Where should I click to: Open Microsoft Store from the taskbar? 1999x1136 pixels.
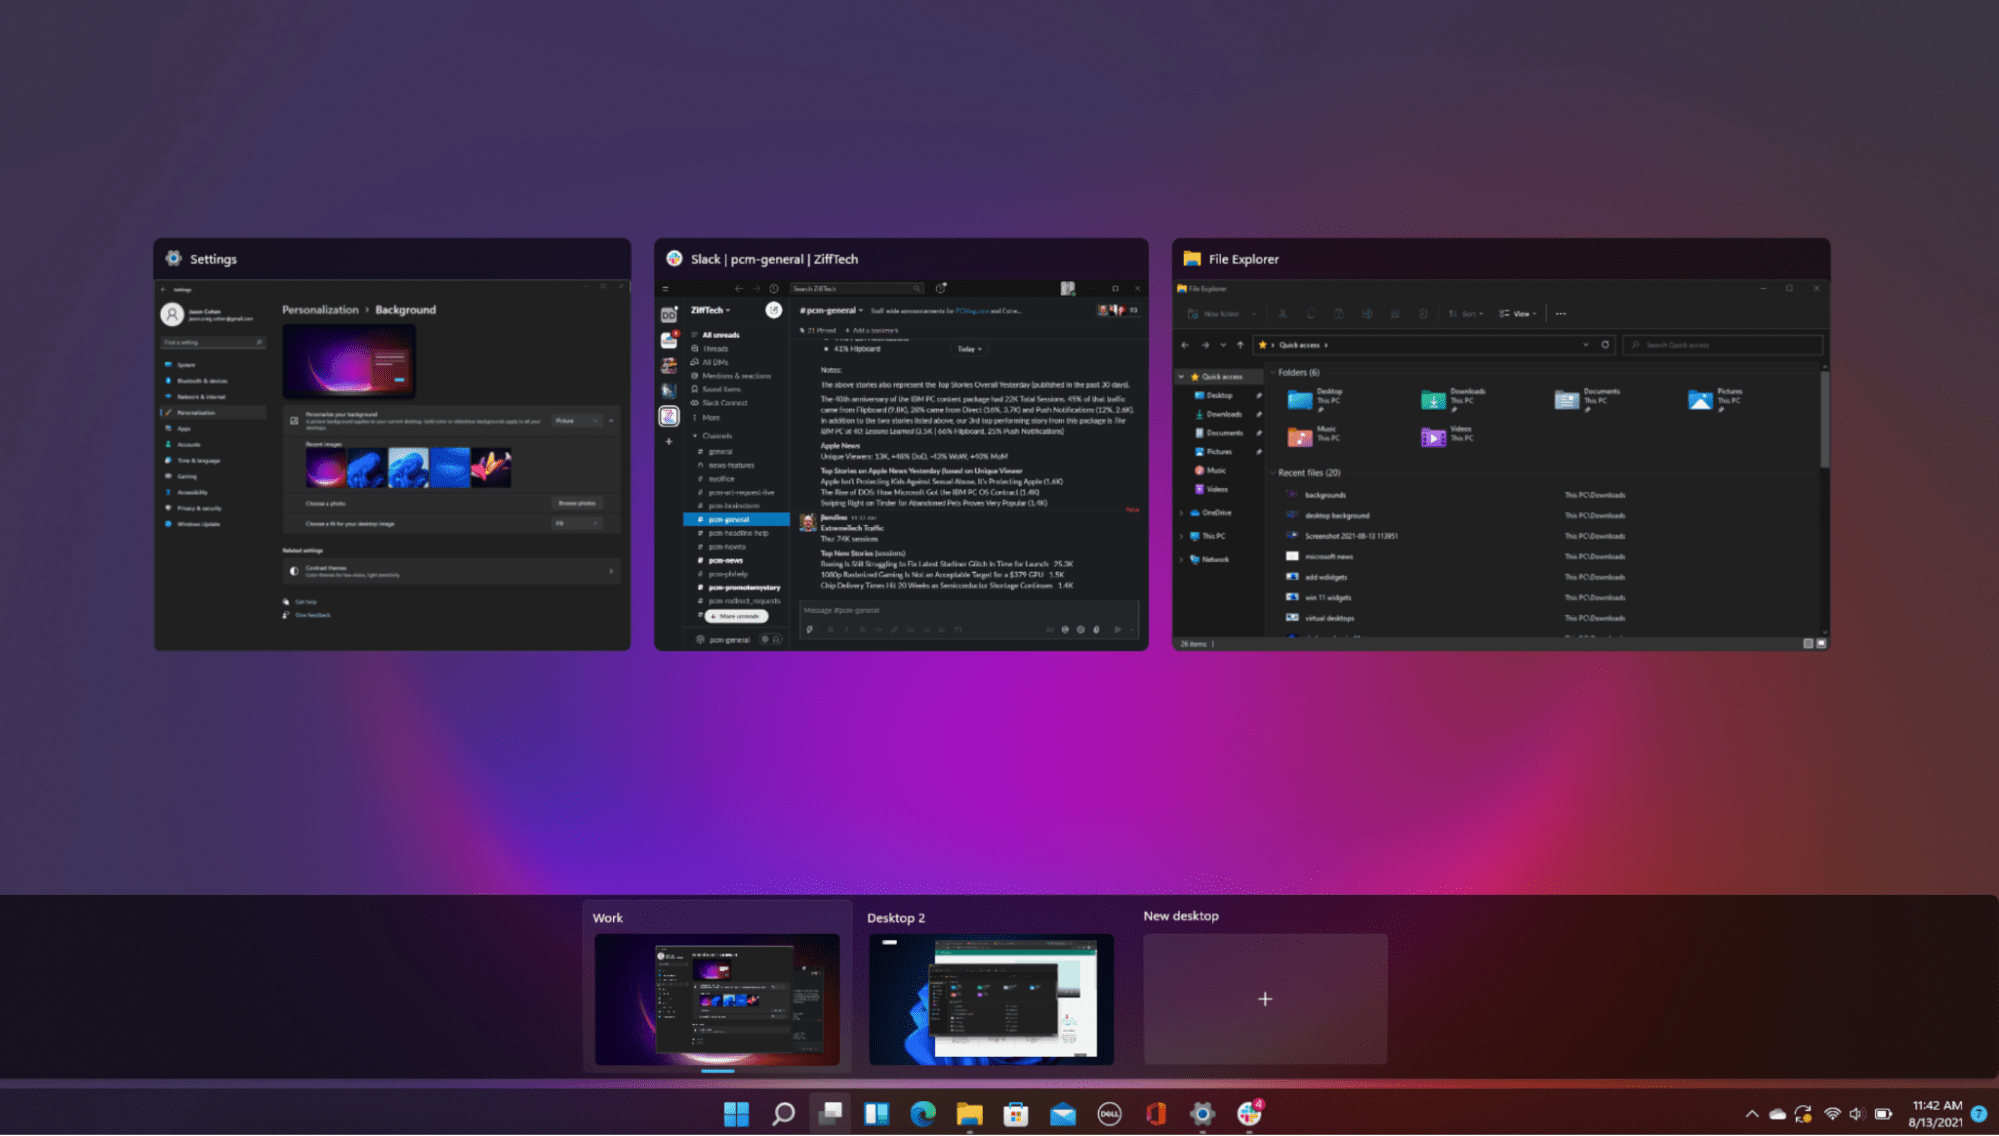pos(1018,1113)
